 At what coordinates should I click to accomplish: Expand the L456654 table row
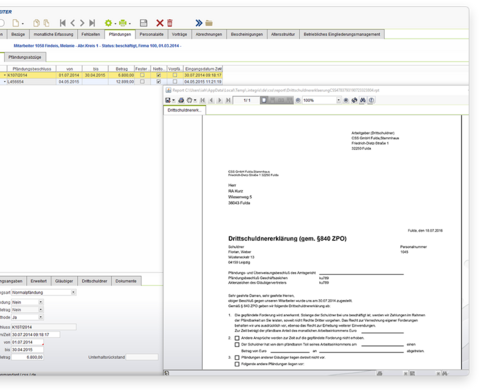(x=5, y=82)
